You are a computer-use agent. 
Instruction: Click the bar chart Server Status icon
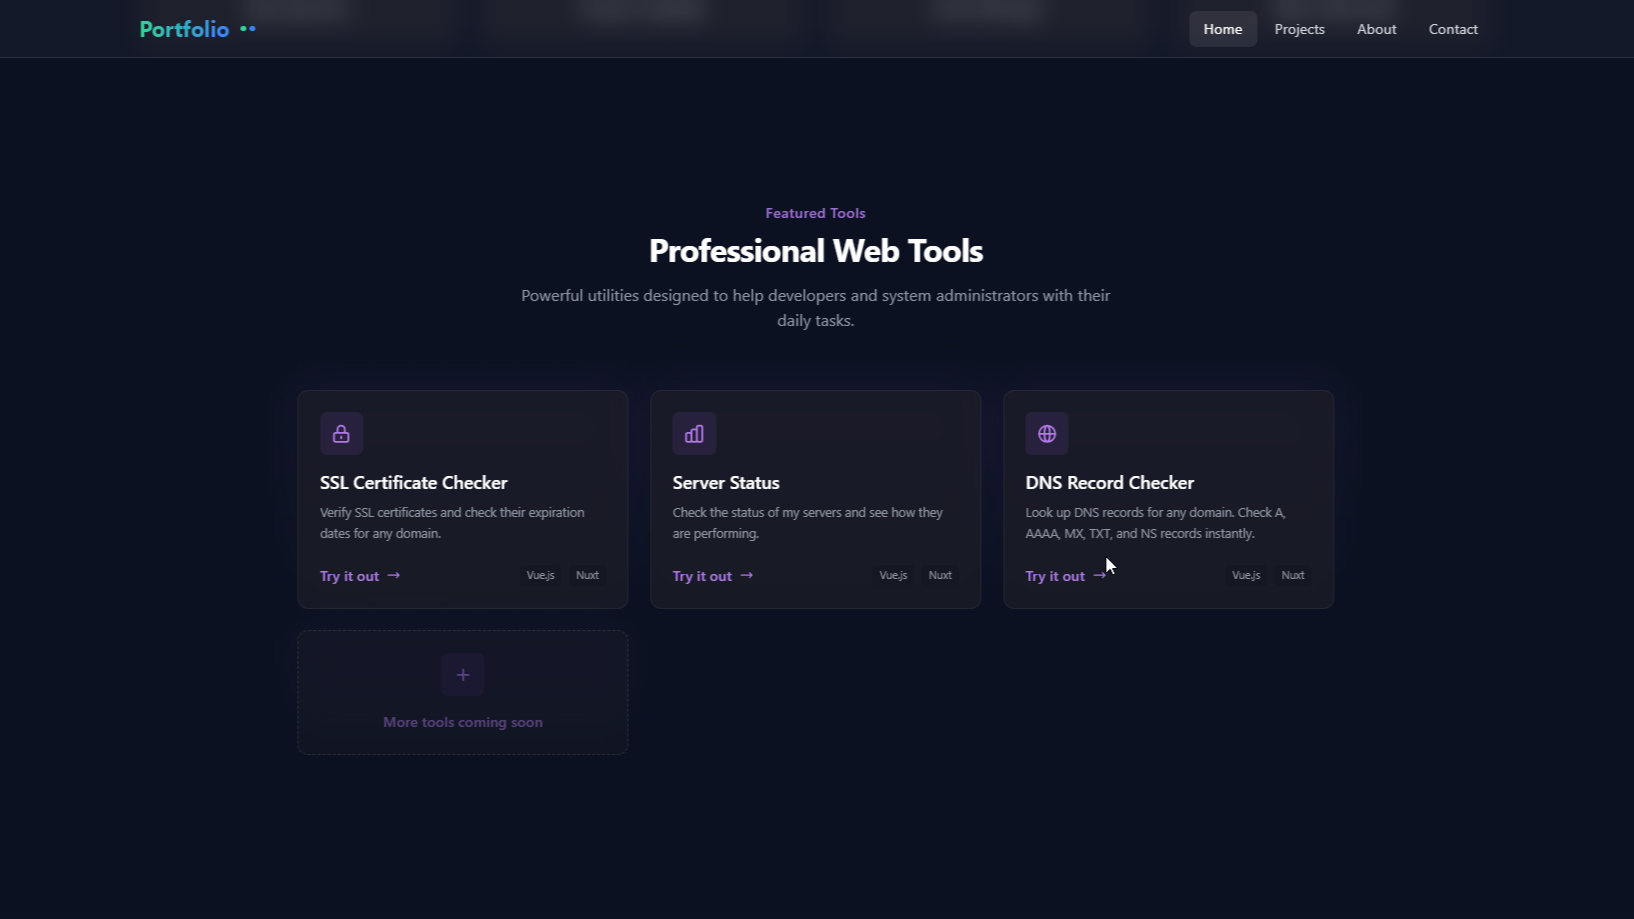click(x=694, y=434)
